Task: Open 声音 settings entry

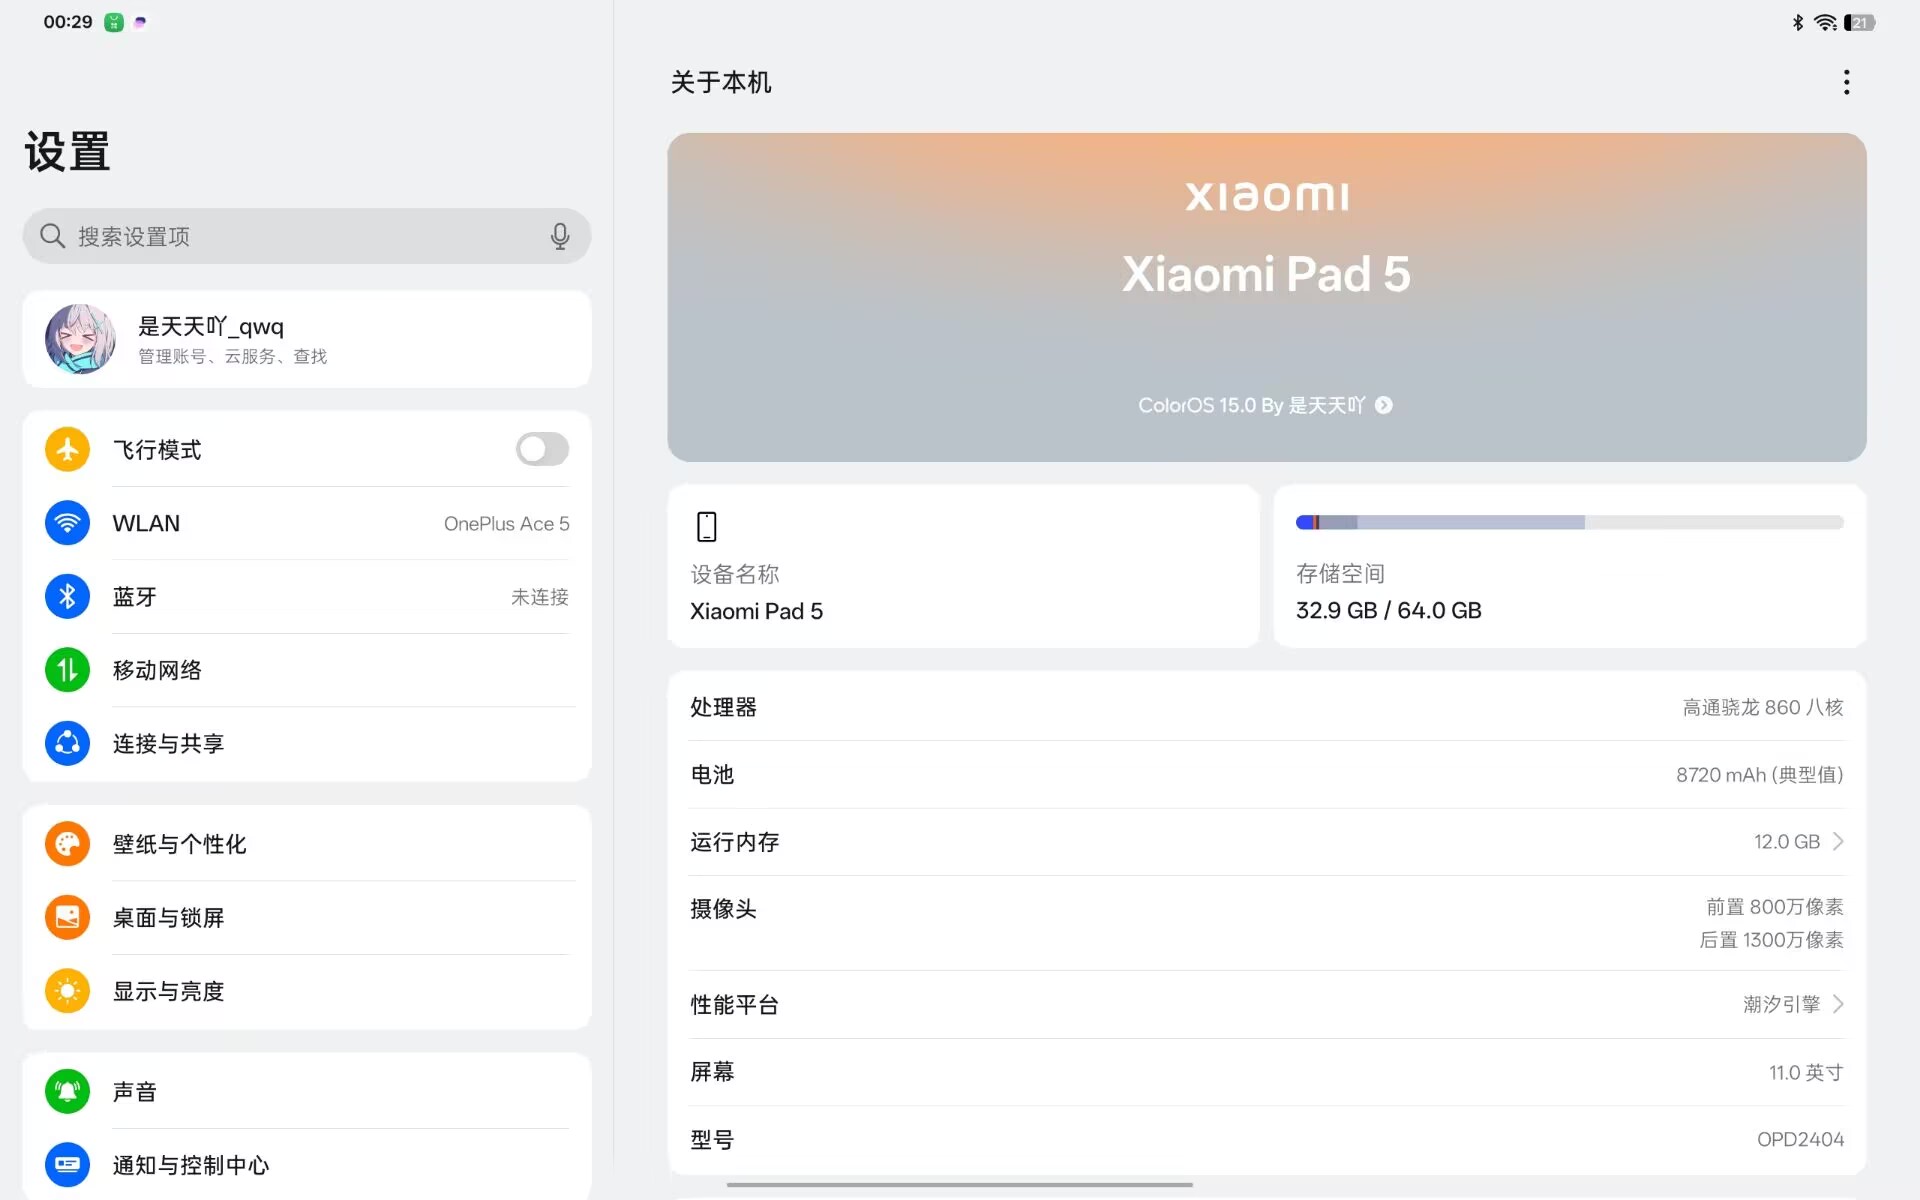Action: coord(307,1091)
